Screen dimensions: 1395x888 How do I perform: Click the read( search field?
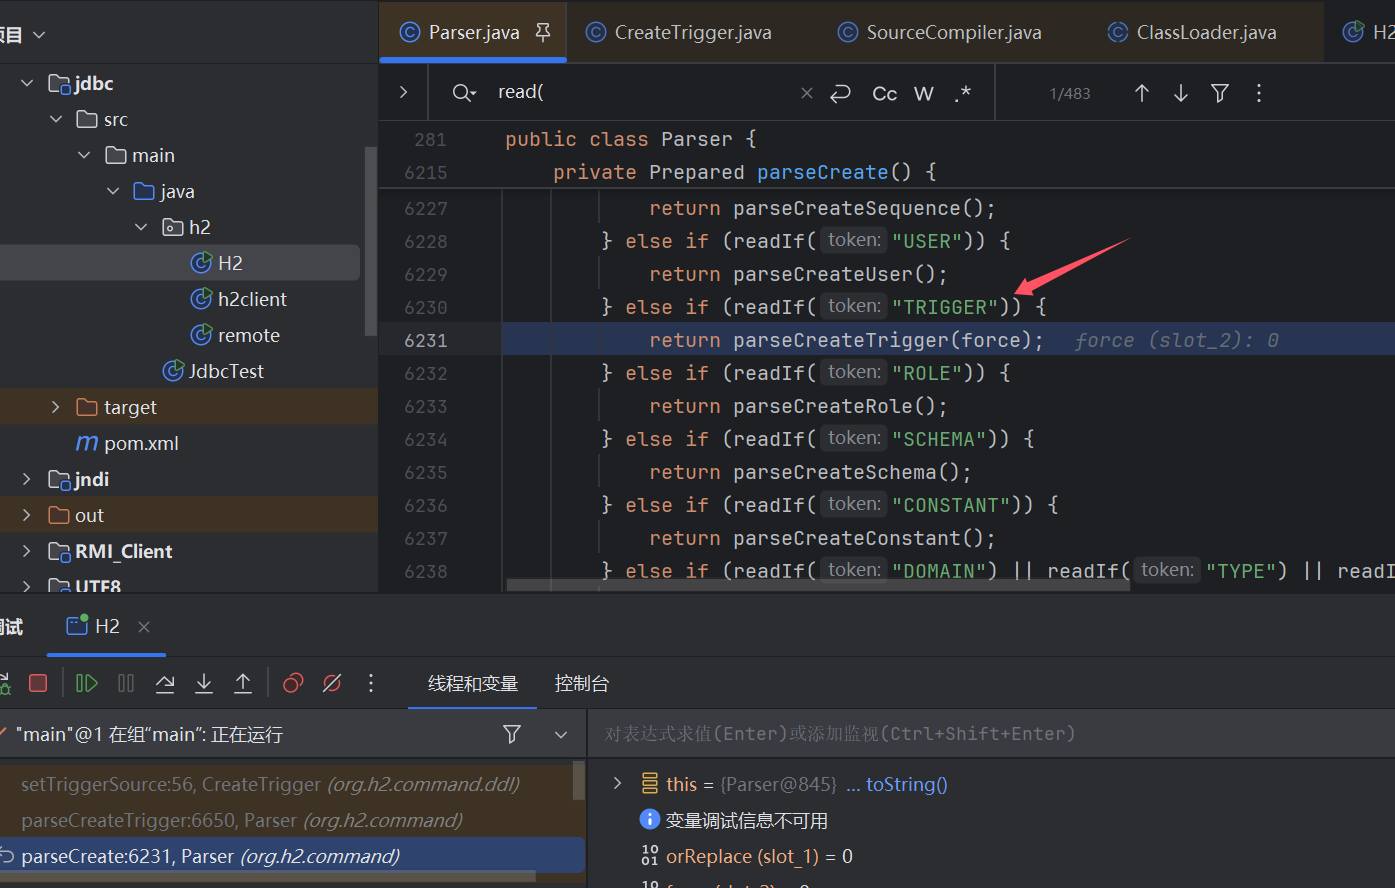point(640,92)
